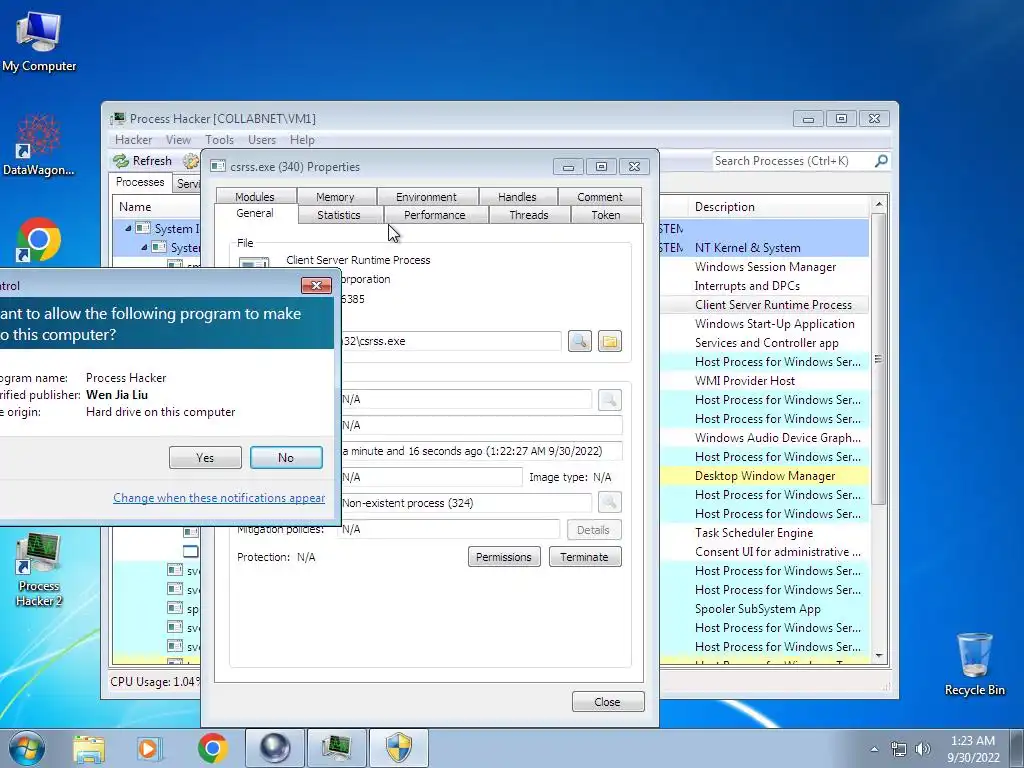1024x768 pixels.
Task: Switch to the Comment tab
Action: point(600,197)
